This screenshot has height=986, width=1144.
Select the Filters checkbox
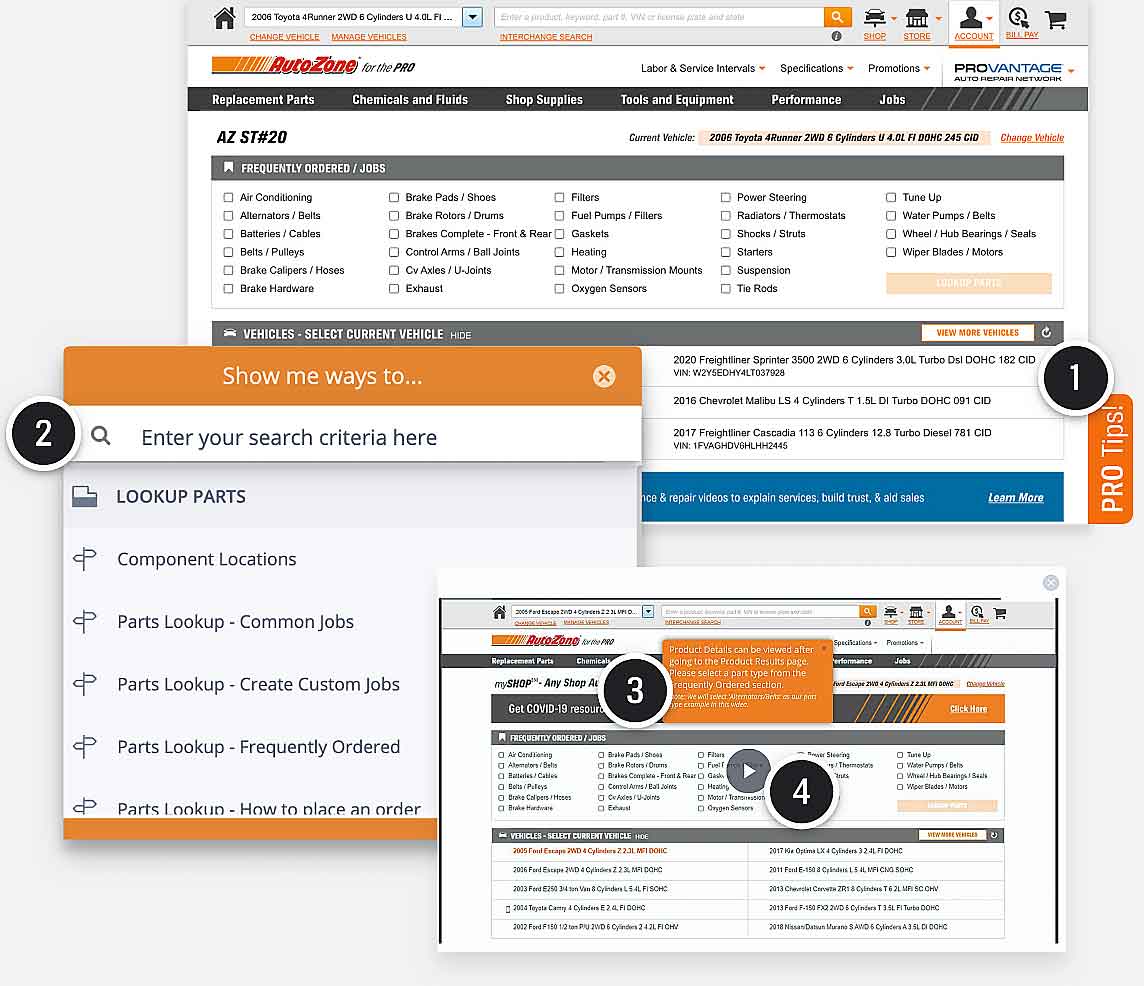tap(560, 197)
